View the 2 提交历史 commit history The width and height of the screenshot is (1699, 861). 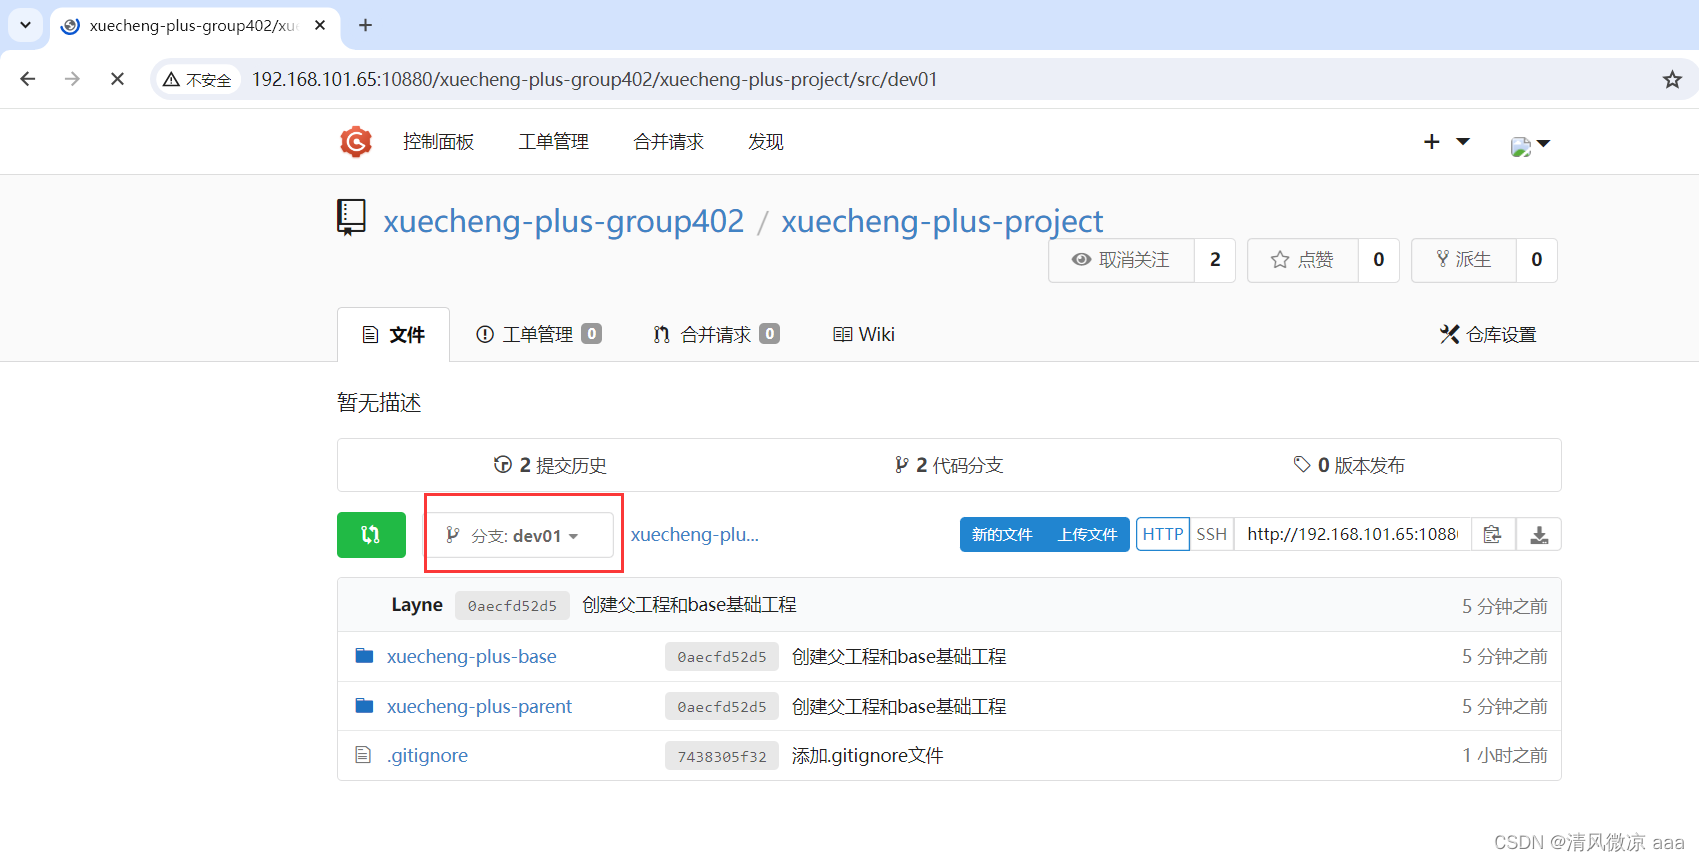point(550,465)
